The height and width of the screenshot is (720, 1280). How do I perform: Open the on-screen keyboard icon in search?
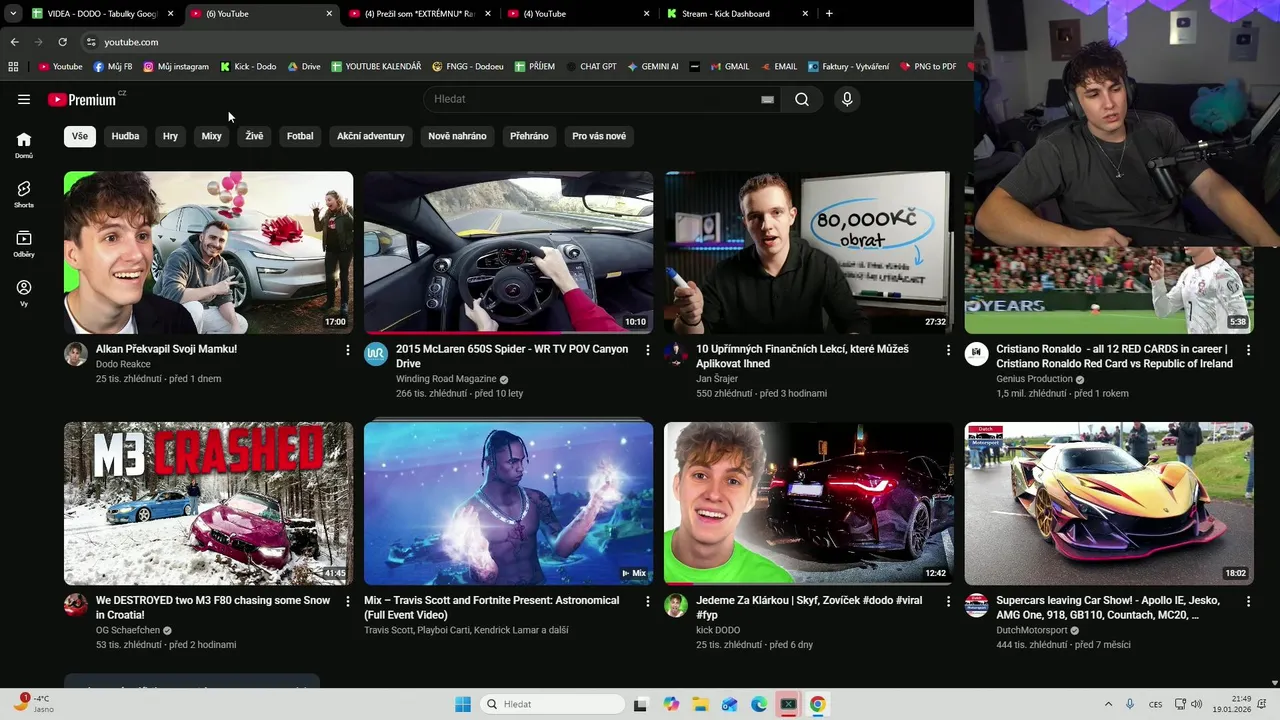pyautogui.click(x=767, y=99)
